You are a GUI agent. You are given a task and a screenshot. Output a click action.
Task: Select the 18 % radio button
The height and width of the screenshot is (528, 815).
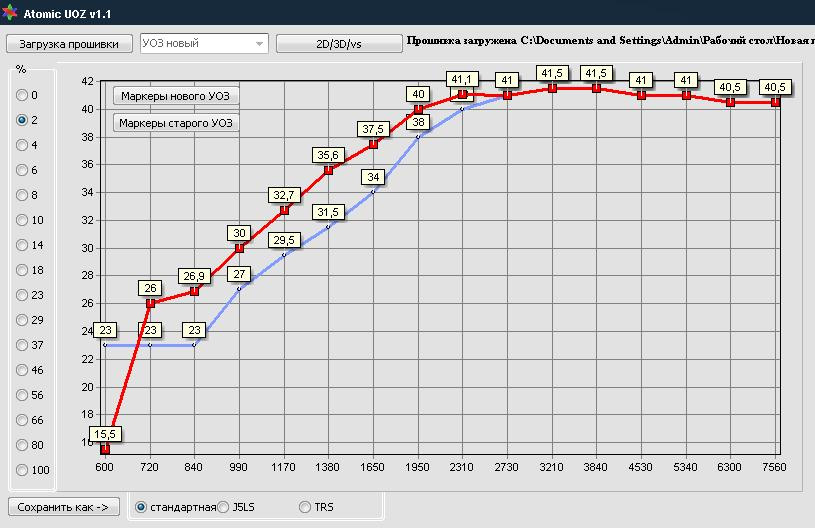tap(22, 270)
